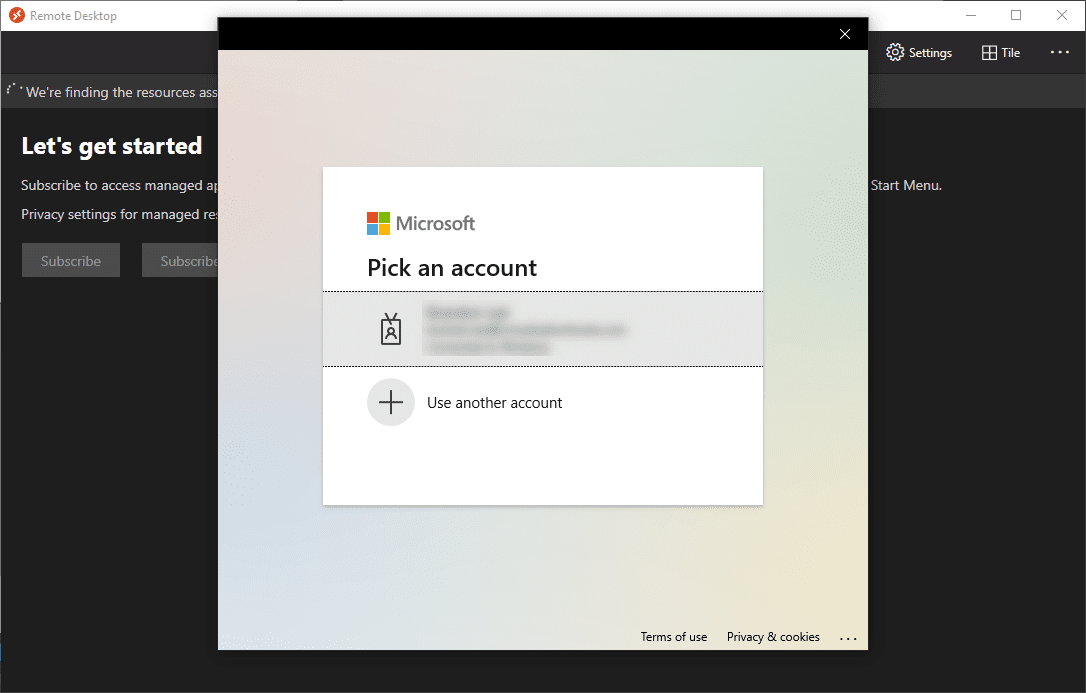1086x693 pixels.
Task: Click the Microsoft logo
Action: (x=420, y=224)
